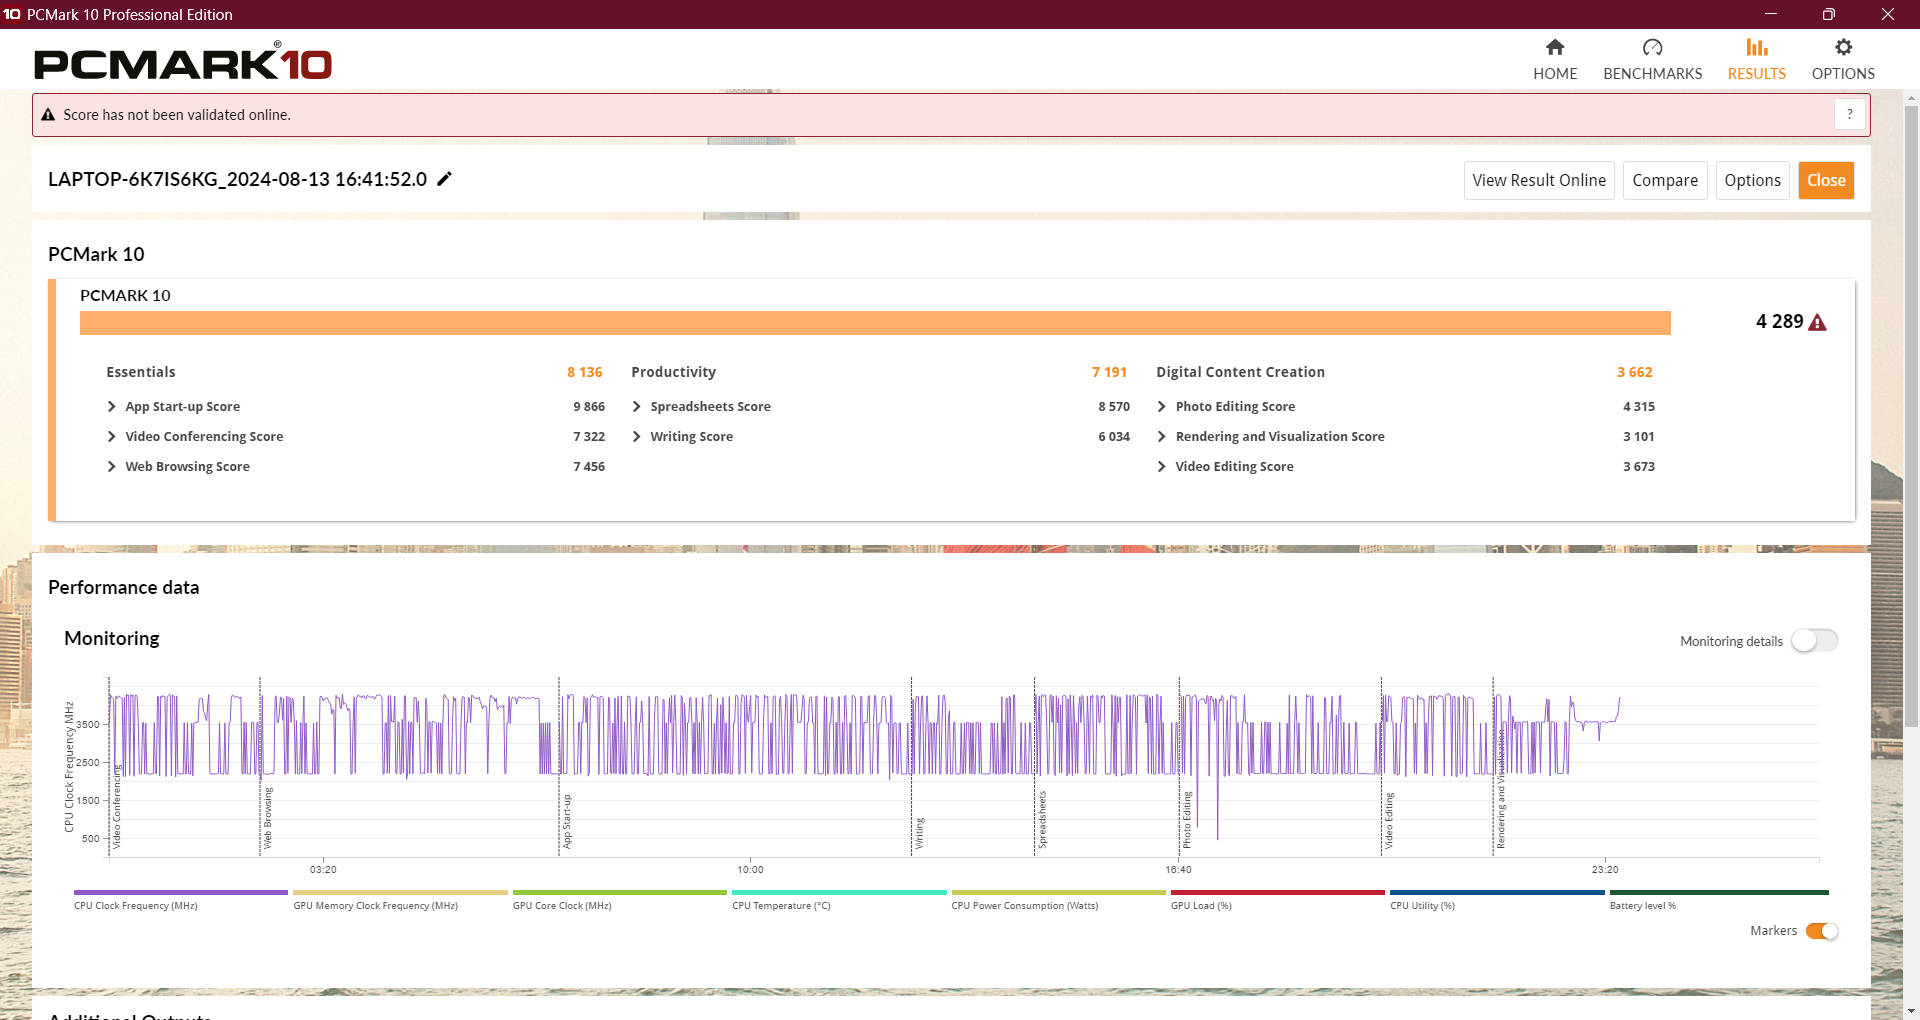This screenshot has width=1920, height=1020.
Task: Expand Photo Editing Score details
Action: (x=1161, y=407)
